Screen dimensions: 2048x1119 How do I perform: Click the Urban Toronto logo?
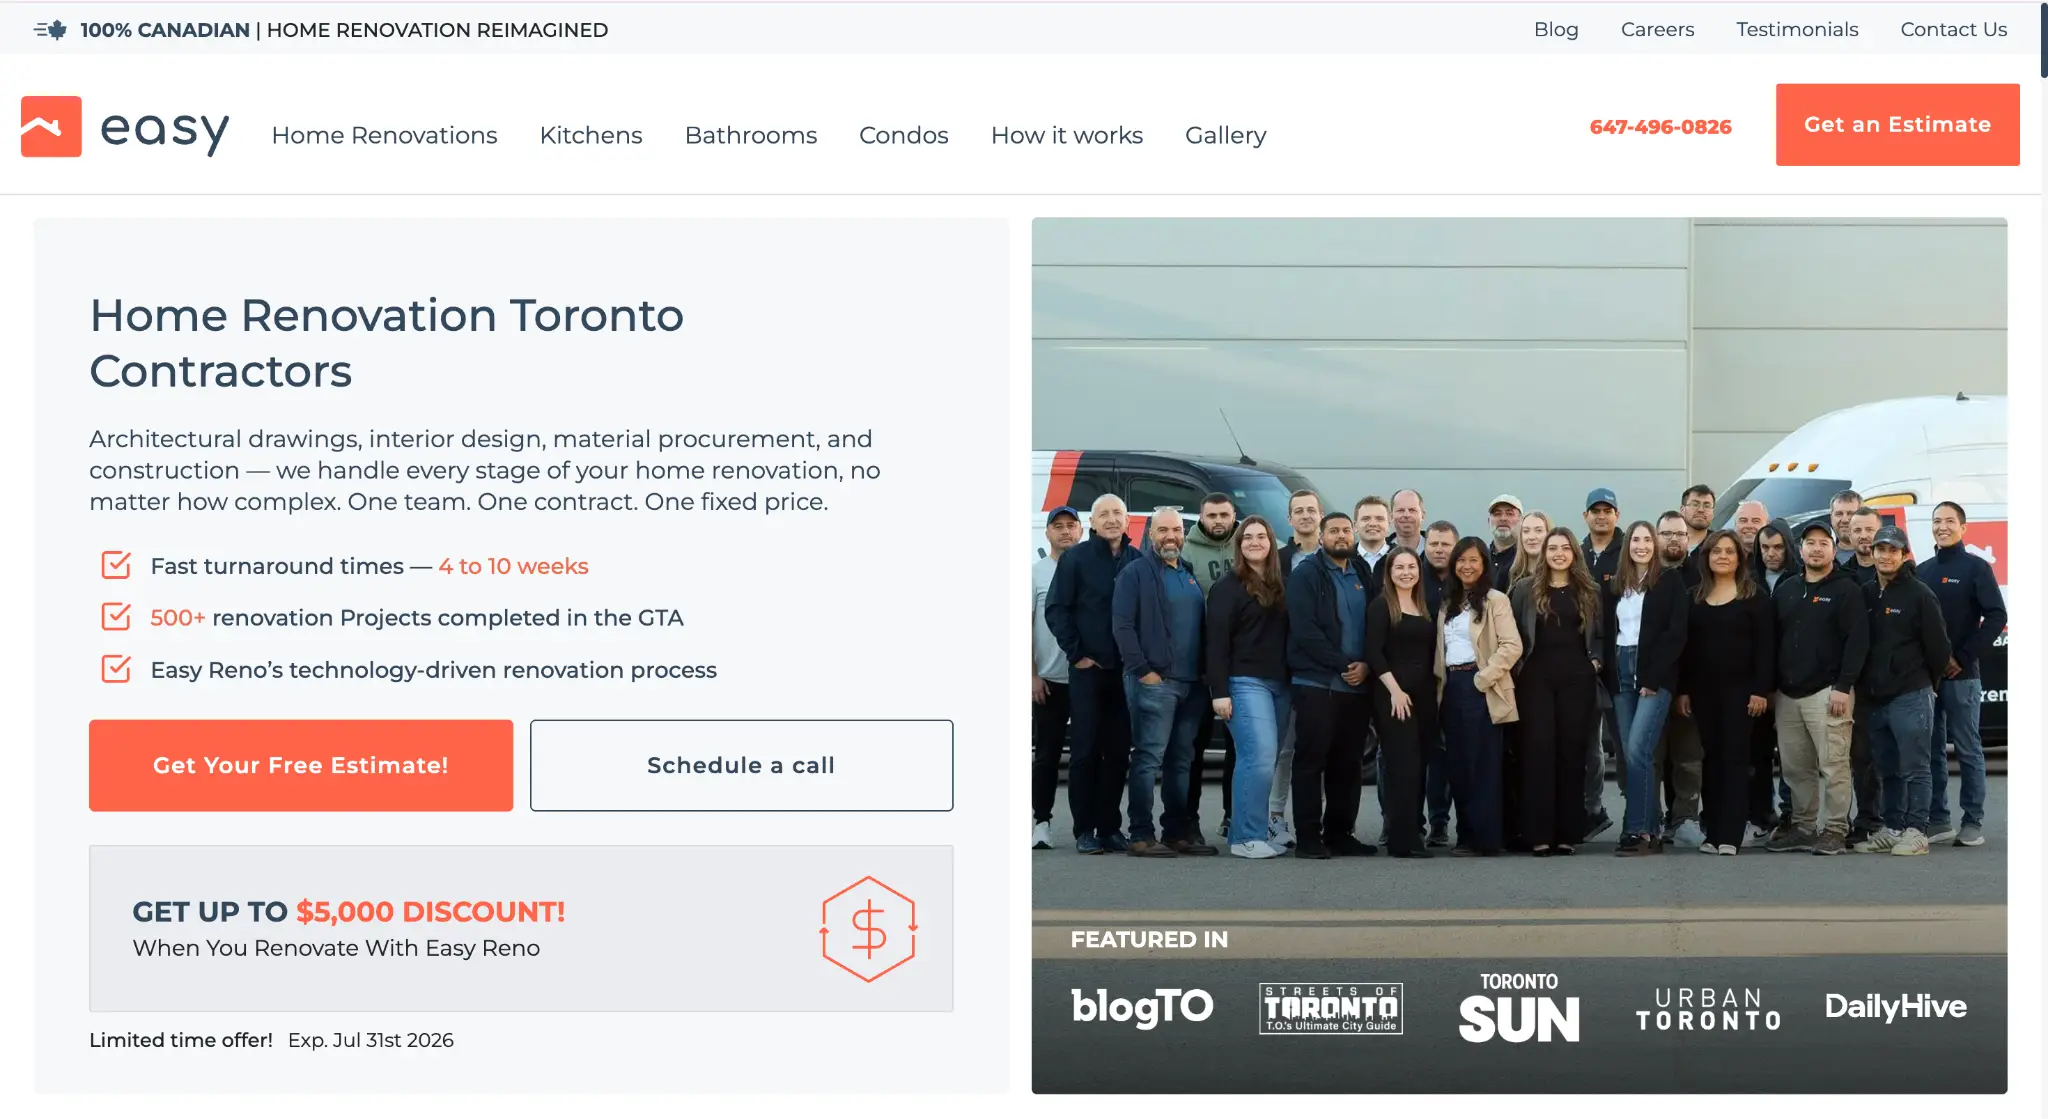point(1708,1010)
